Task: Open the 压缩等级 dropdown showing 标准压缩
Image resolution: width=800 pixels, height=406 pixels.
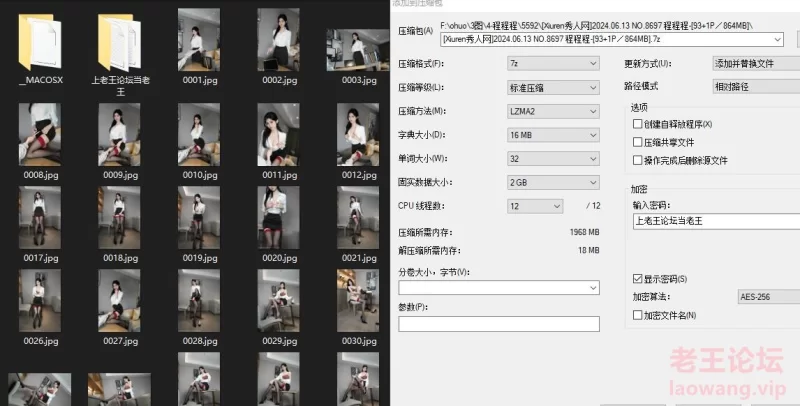Action: pos(553,88)
